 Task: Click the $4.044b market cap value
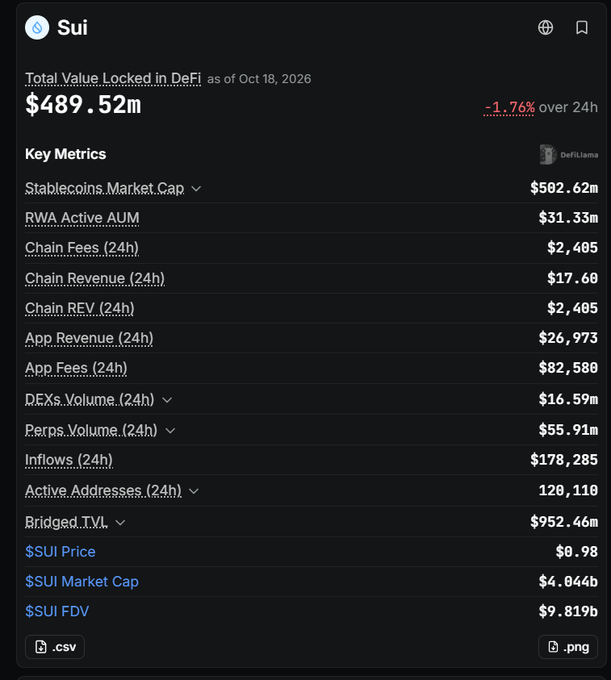click(568, 581)
